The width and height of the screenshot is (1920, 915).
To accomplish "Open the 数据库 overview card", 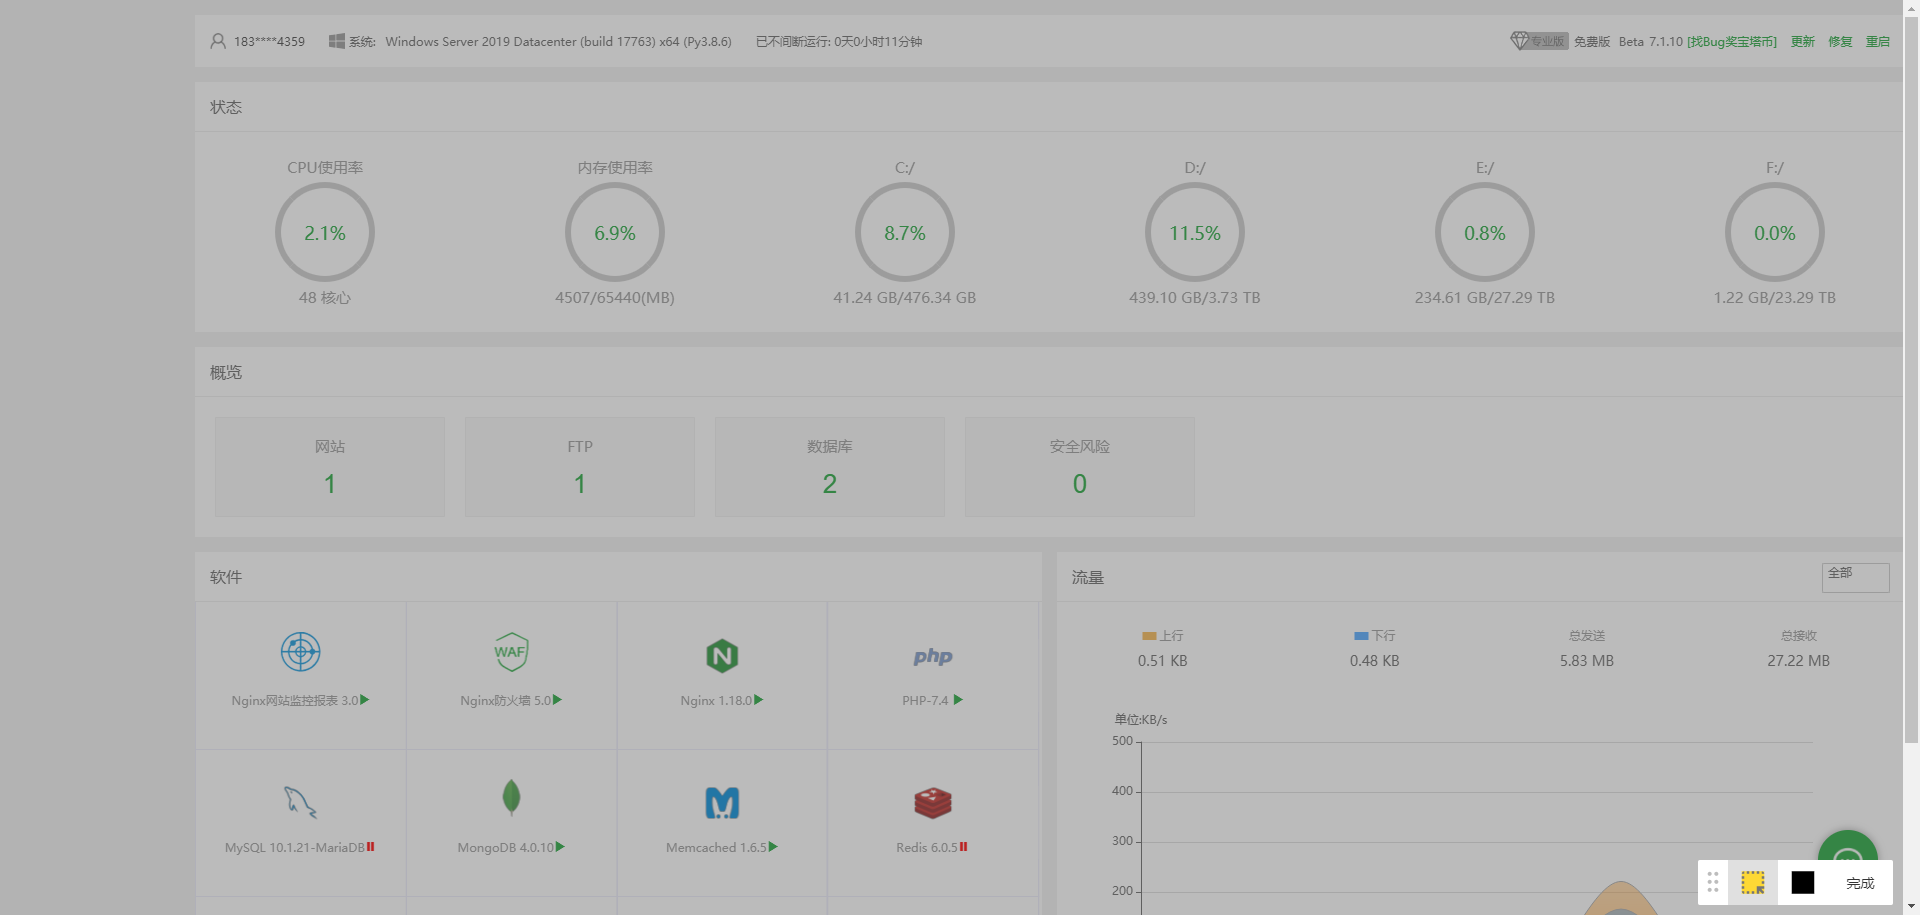I will (x=830, y=467).
